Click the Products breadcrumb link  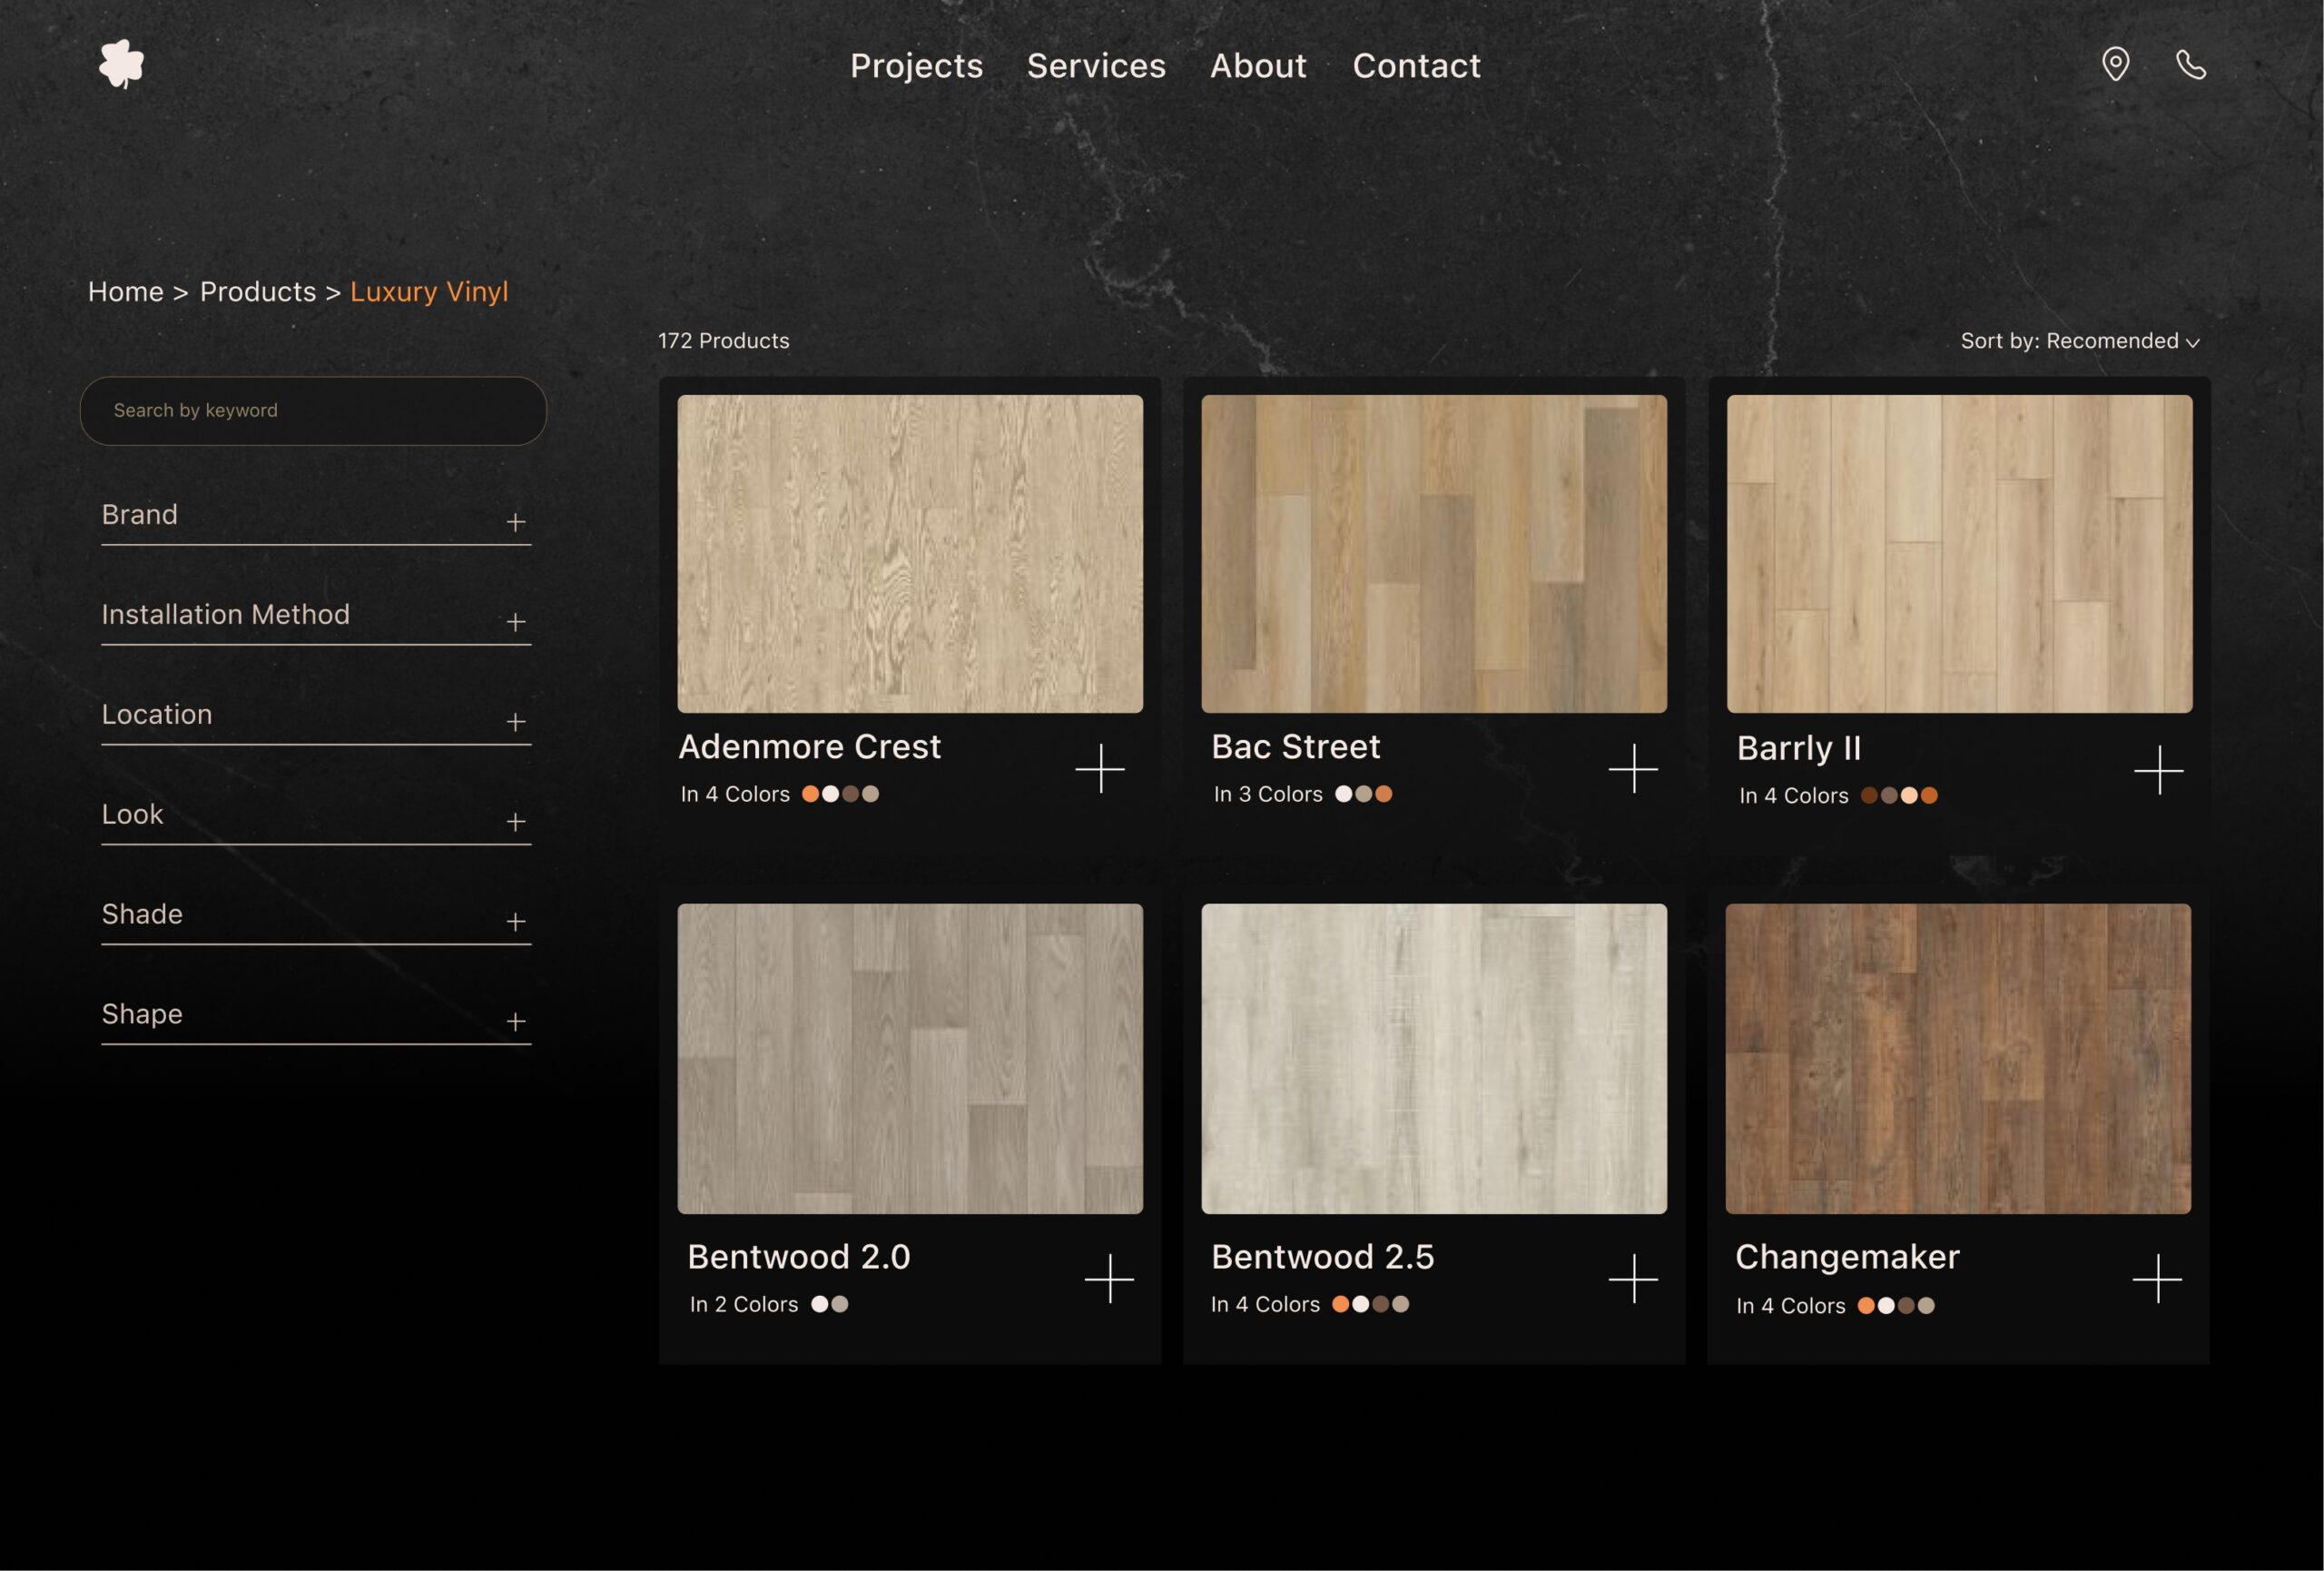[x=258, y=292]
